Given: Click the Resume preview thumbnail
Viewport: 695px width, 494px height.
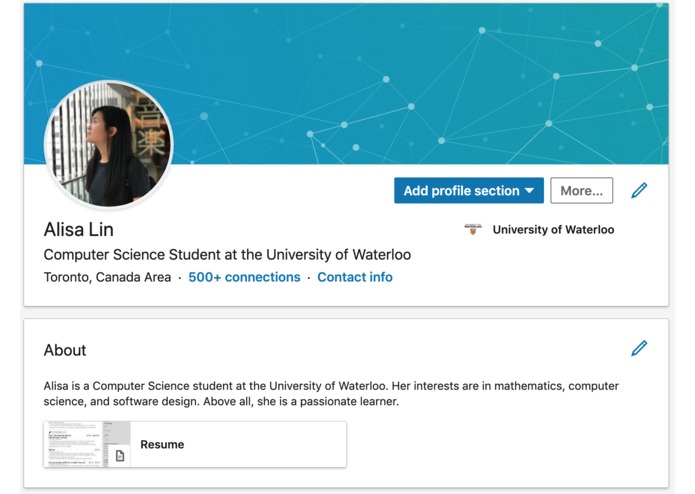Looking at the screenshot, I should [x=87, y=444].
